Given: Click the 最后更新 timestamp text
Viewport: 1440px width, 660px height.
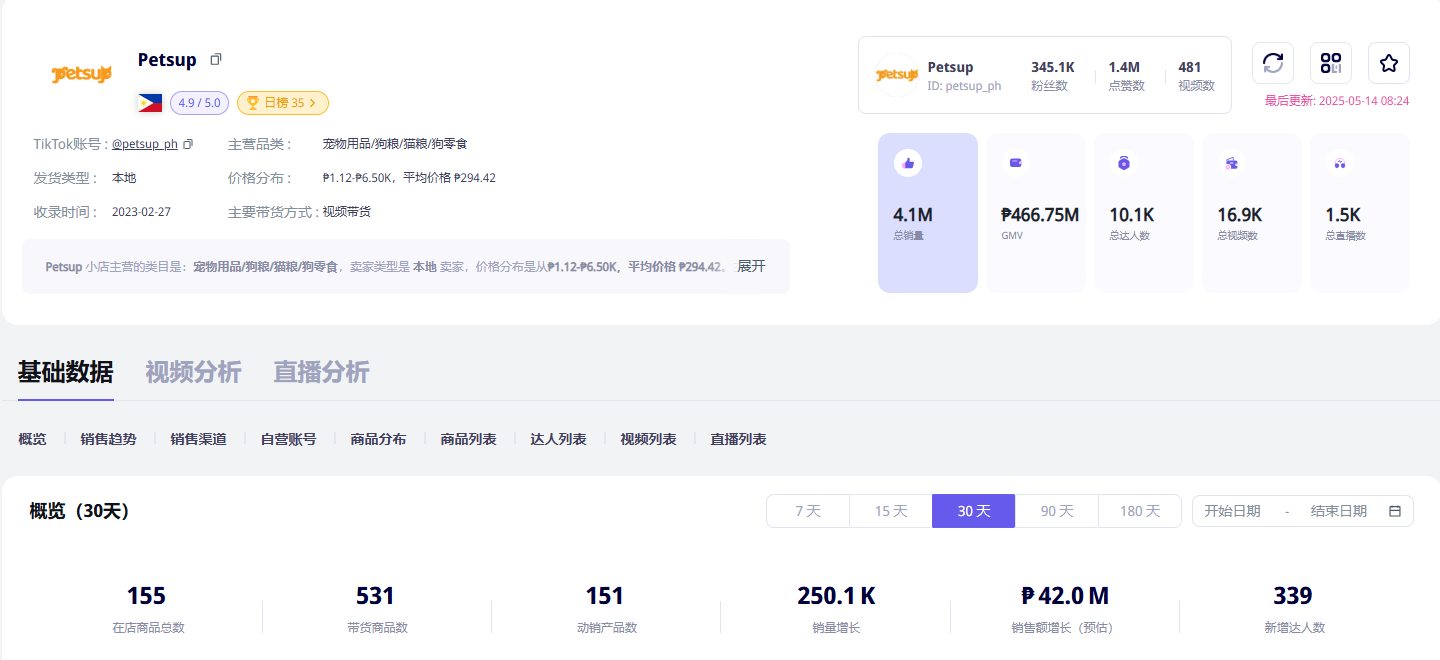Looking at the screenshot, I should 1337,101.
